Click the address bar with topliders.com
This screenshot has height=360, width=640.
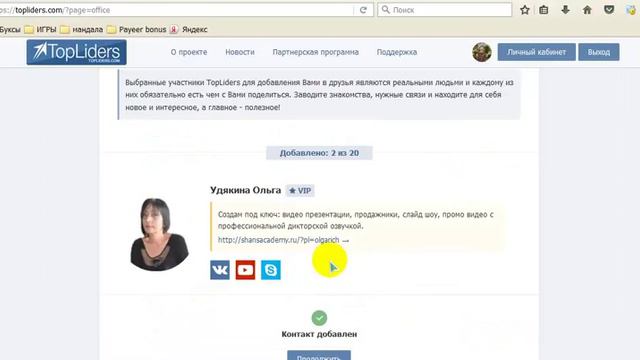[x=176, y=10]
